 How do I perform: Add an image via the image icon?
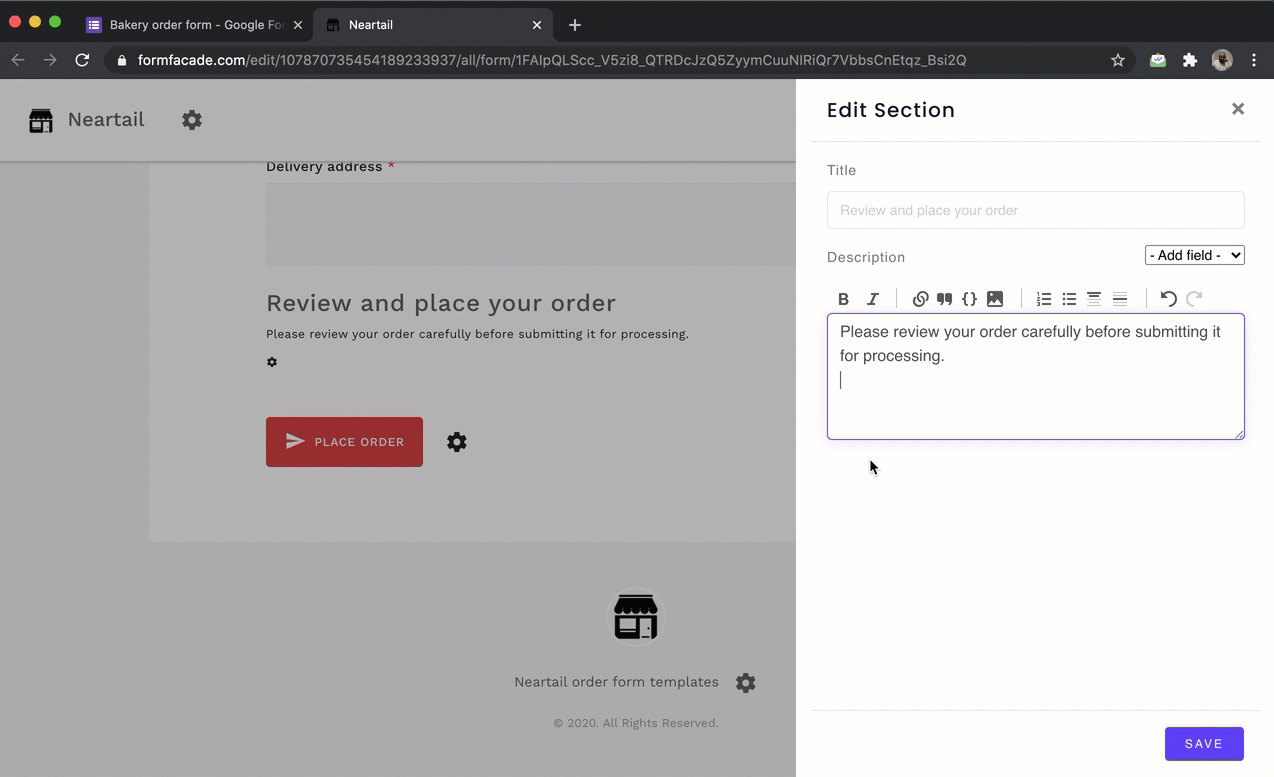coord(994,298)
